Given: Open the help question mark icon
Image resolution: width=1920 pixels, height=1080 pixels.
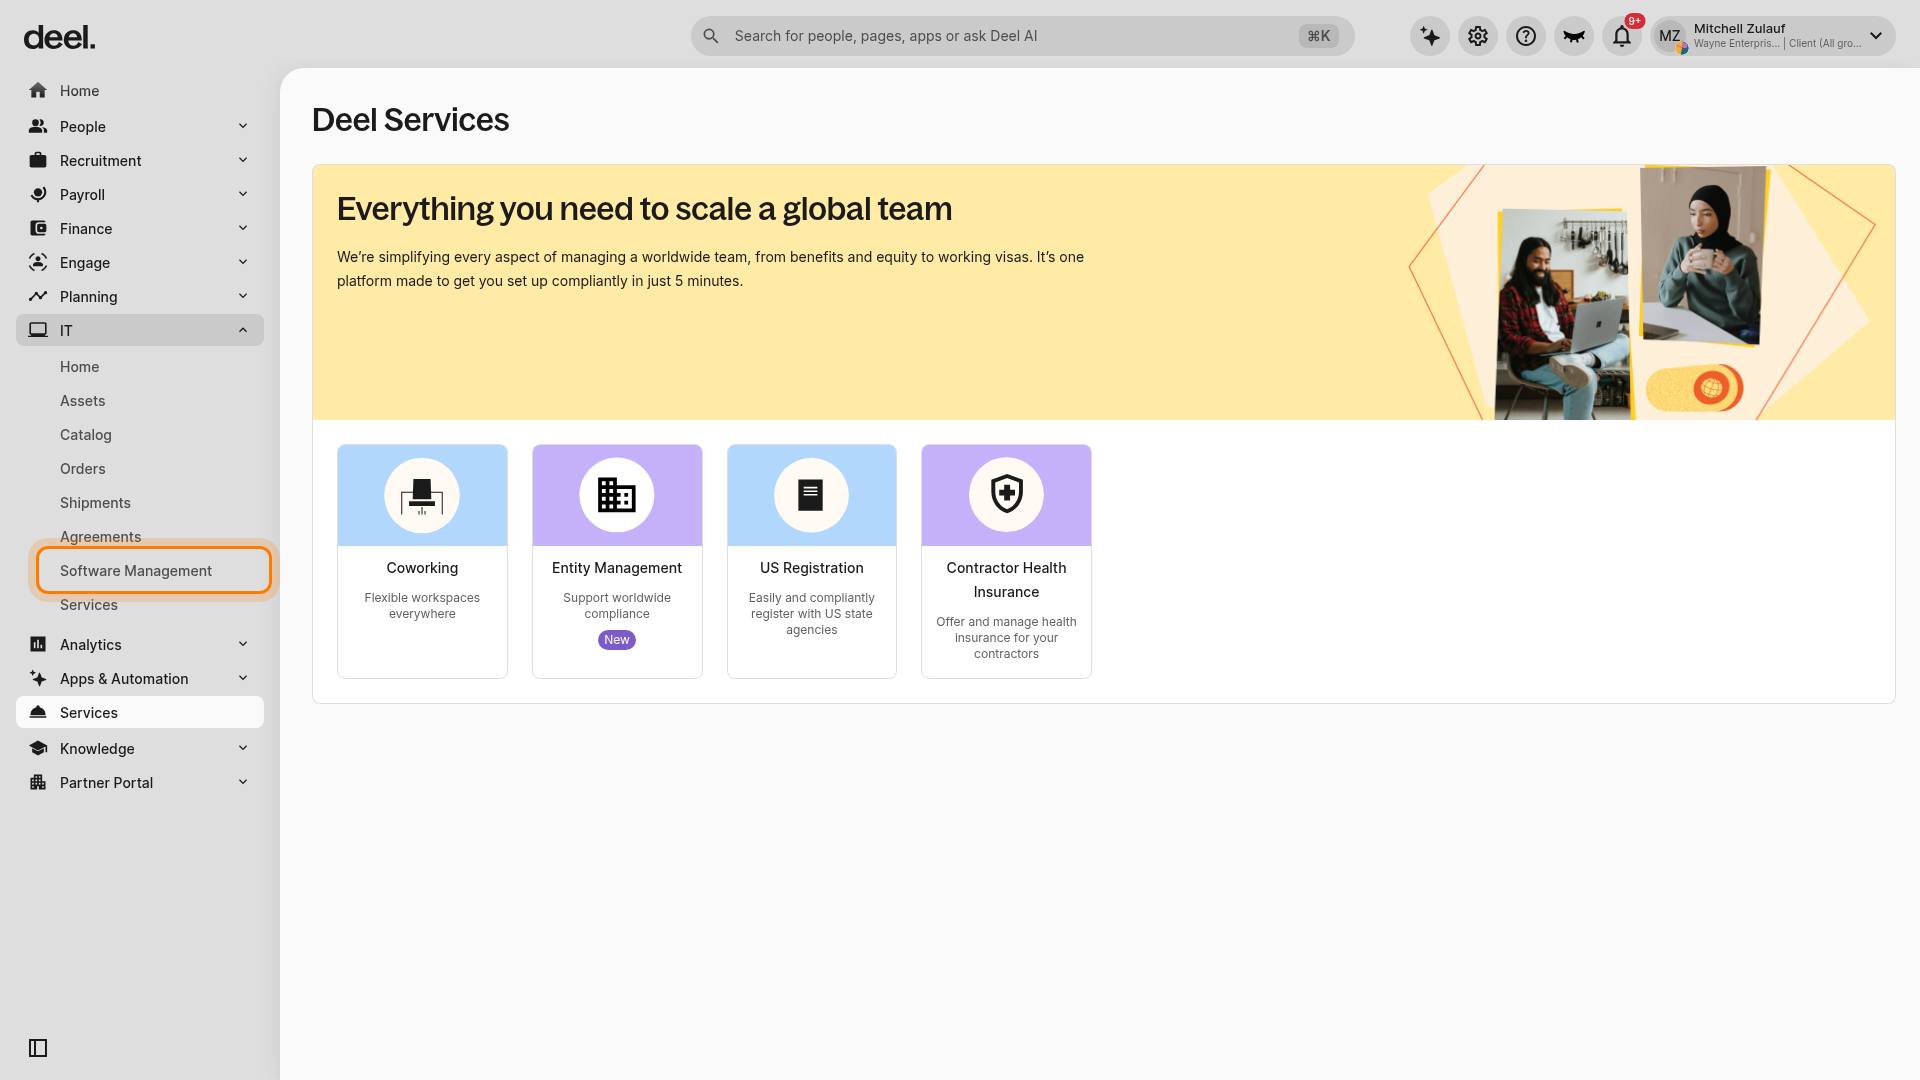Looking at the screenshot, I should 1526,36.
